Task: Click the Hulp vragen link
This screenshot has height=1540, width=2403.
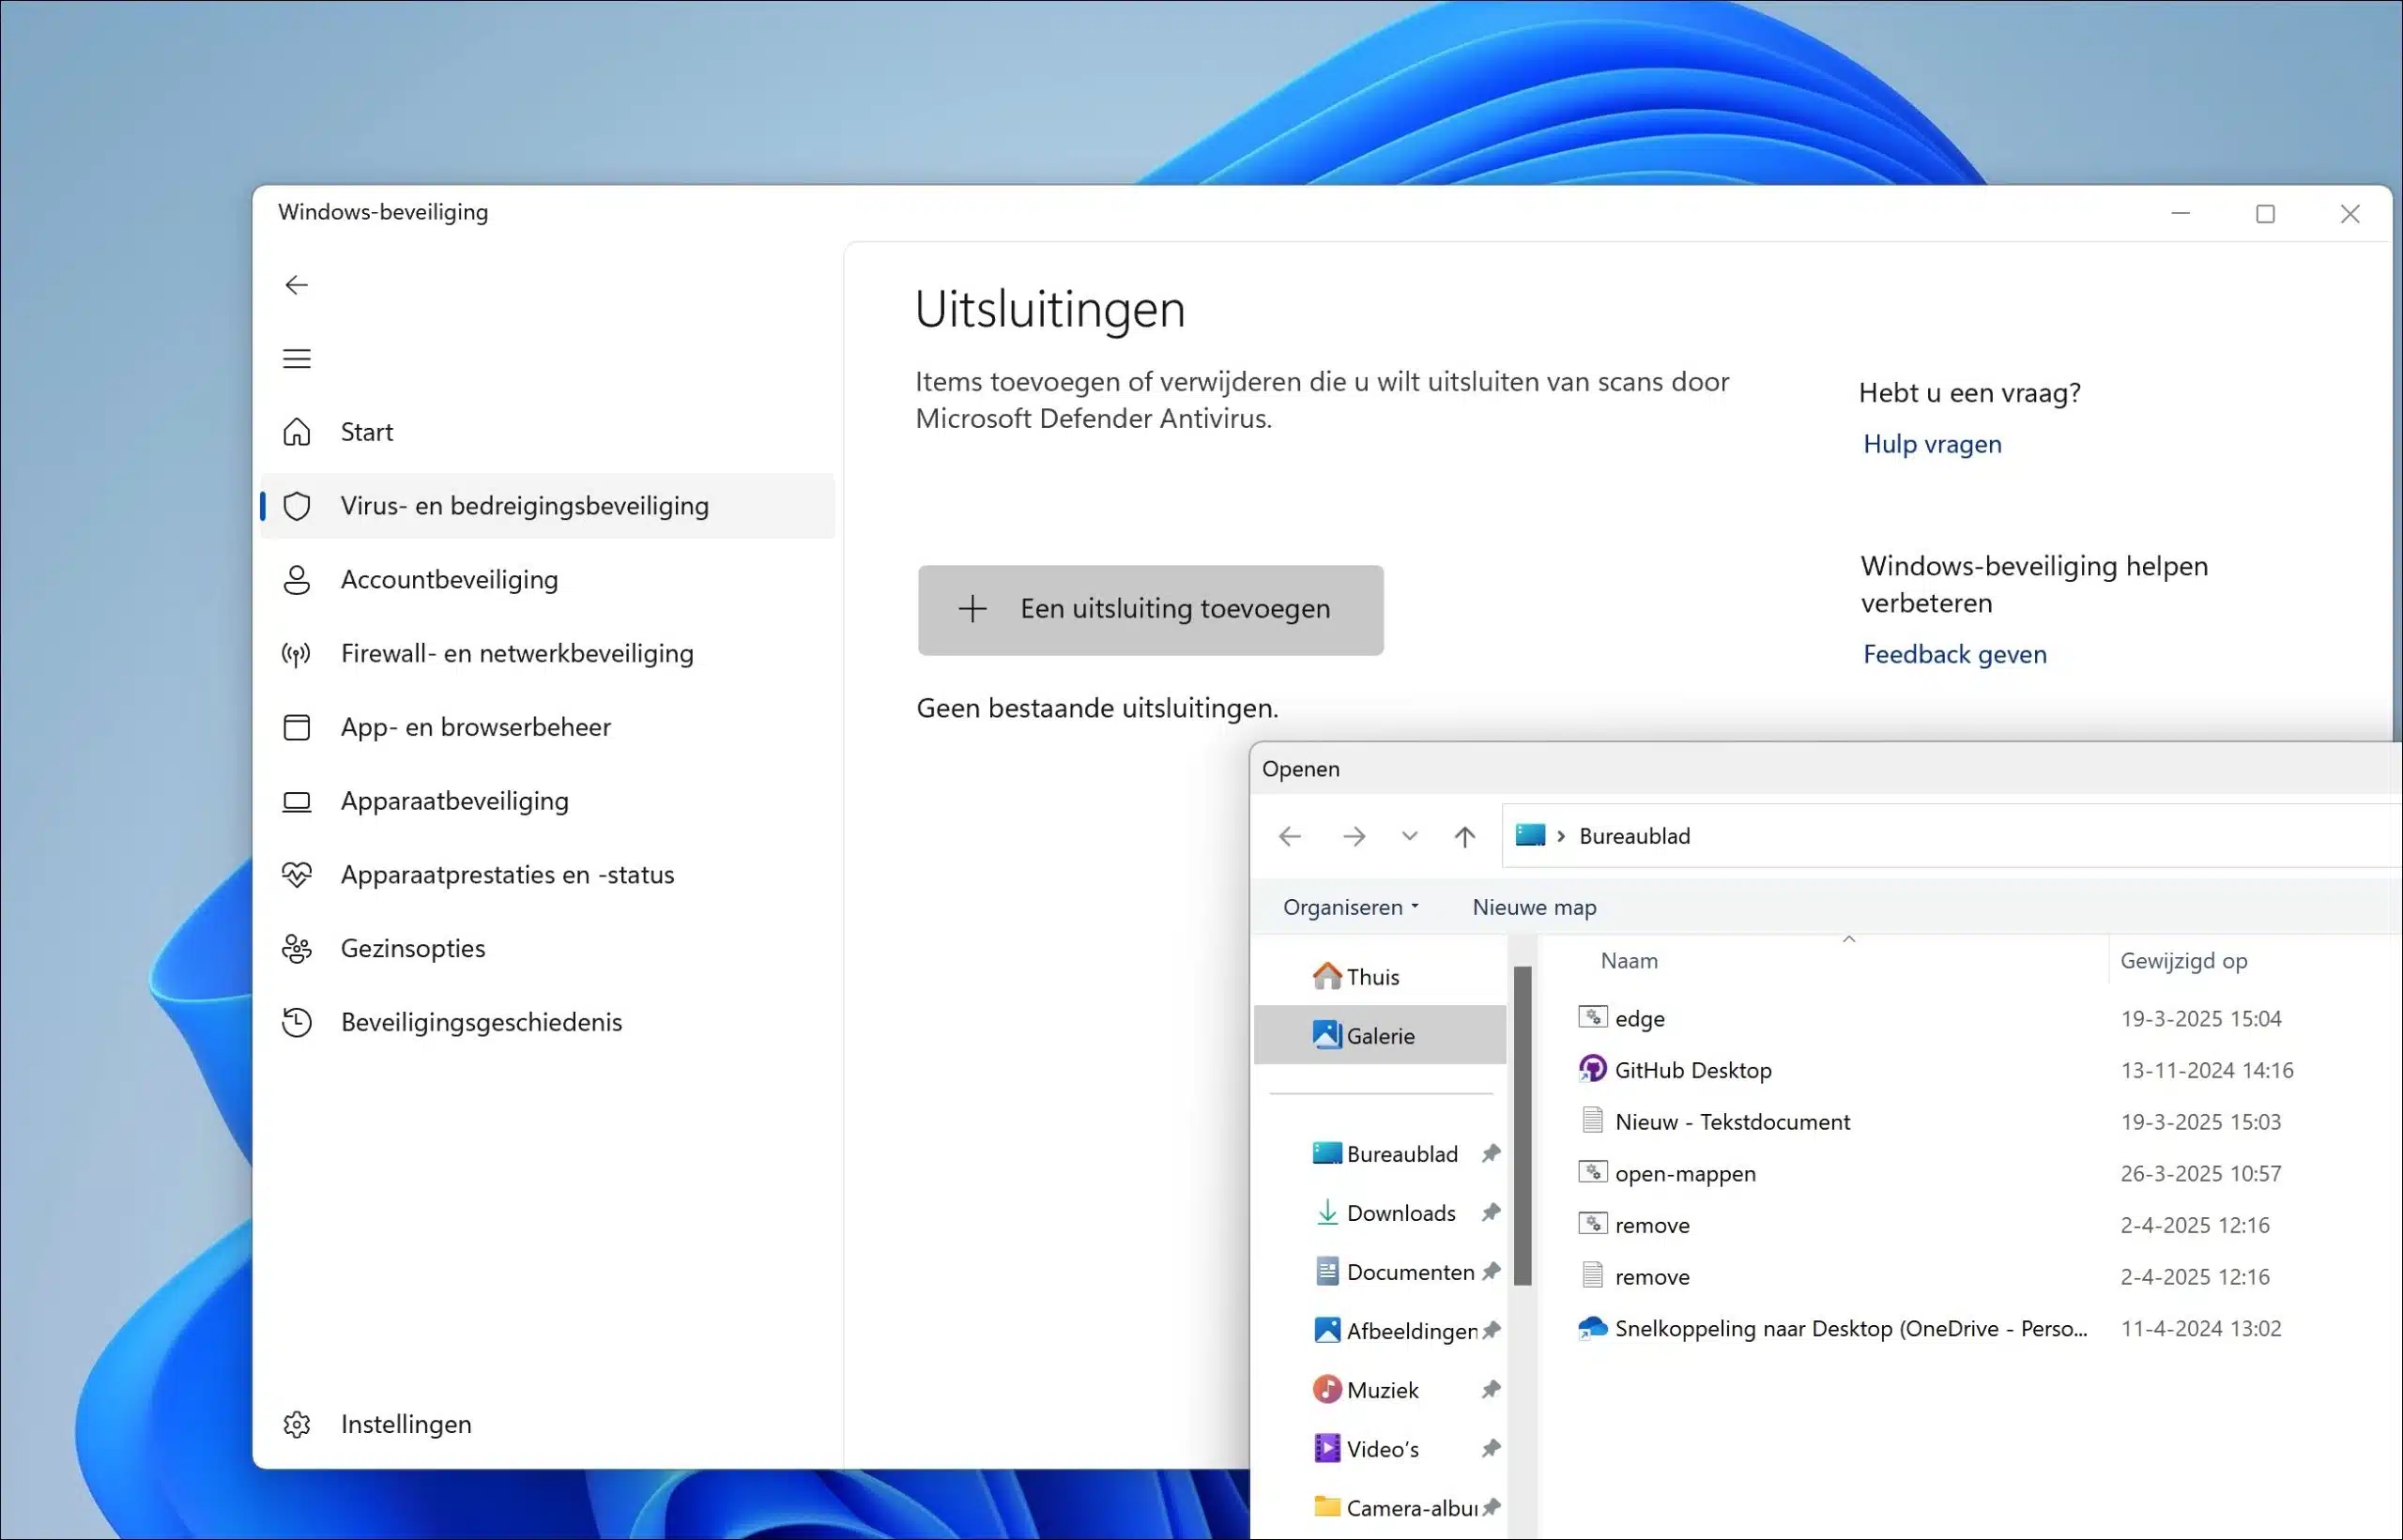Action: (1932, 444)
